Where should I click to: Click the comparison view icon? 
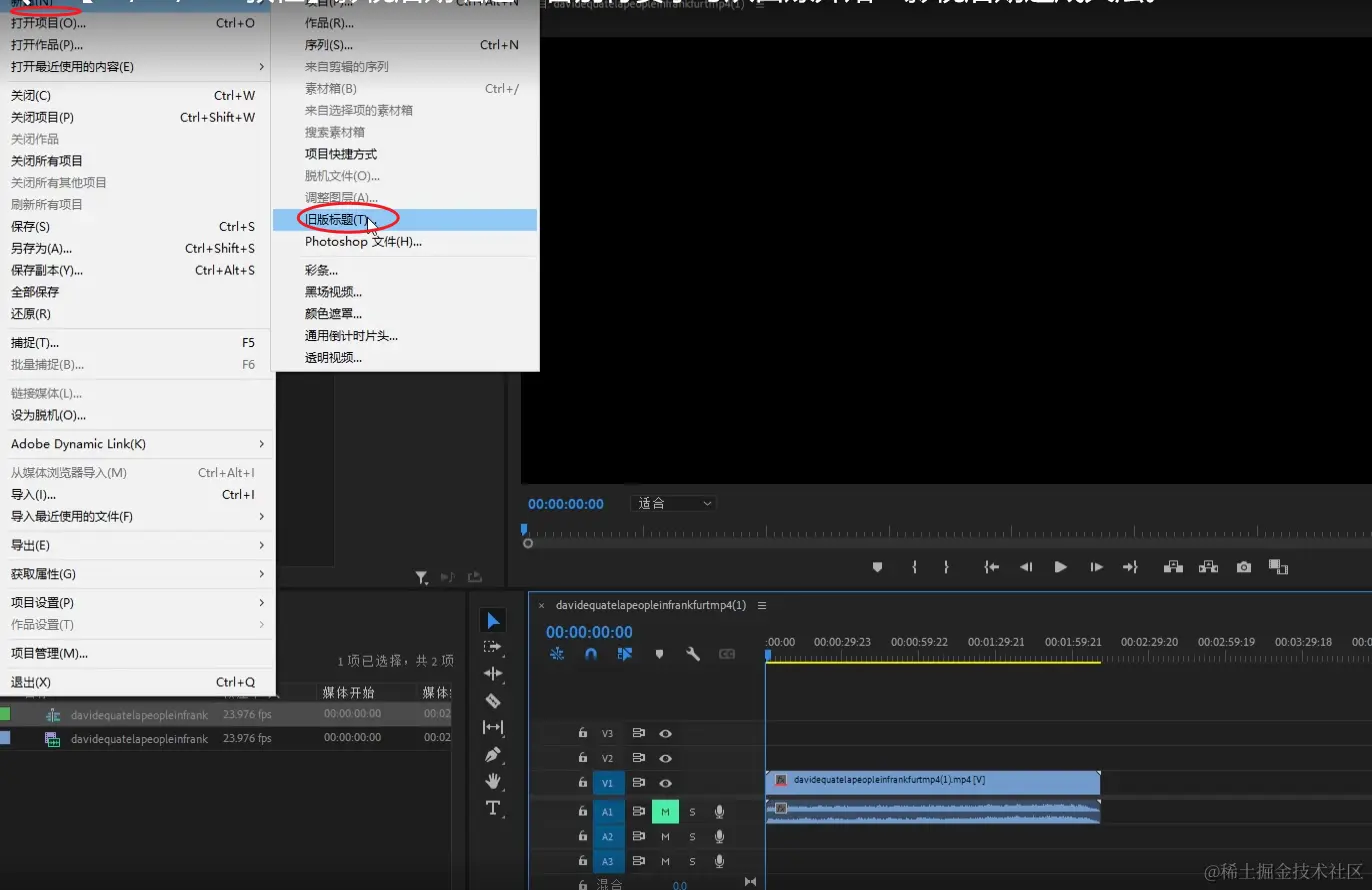1278,567
